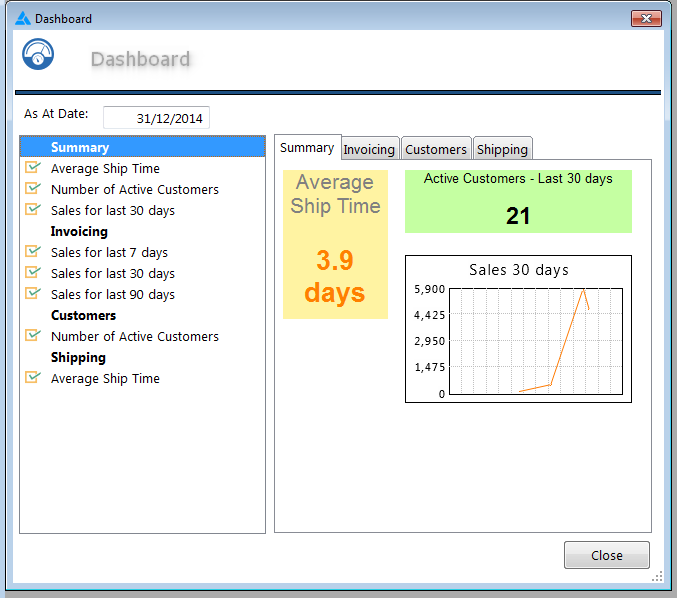This screenshot has width=677, height=598.
Task: Click the Dashboard gauge icon in header
Action: [x=38, y=56]
